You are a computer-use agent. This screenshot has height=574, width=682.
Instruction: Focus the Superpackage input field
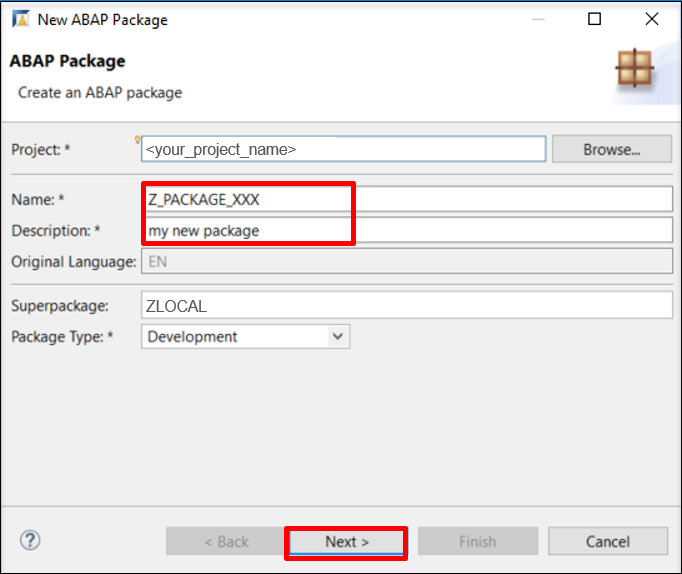(407, 306)
